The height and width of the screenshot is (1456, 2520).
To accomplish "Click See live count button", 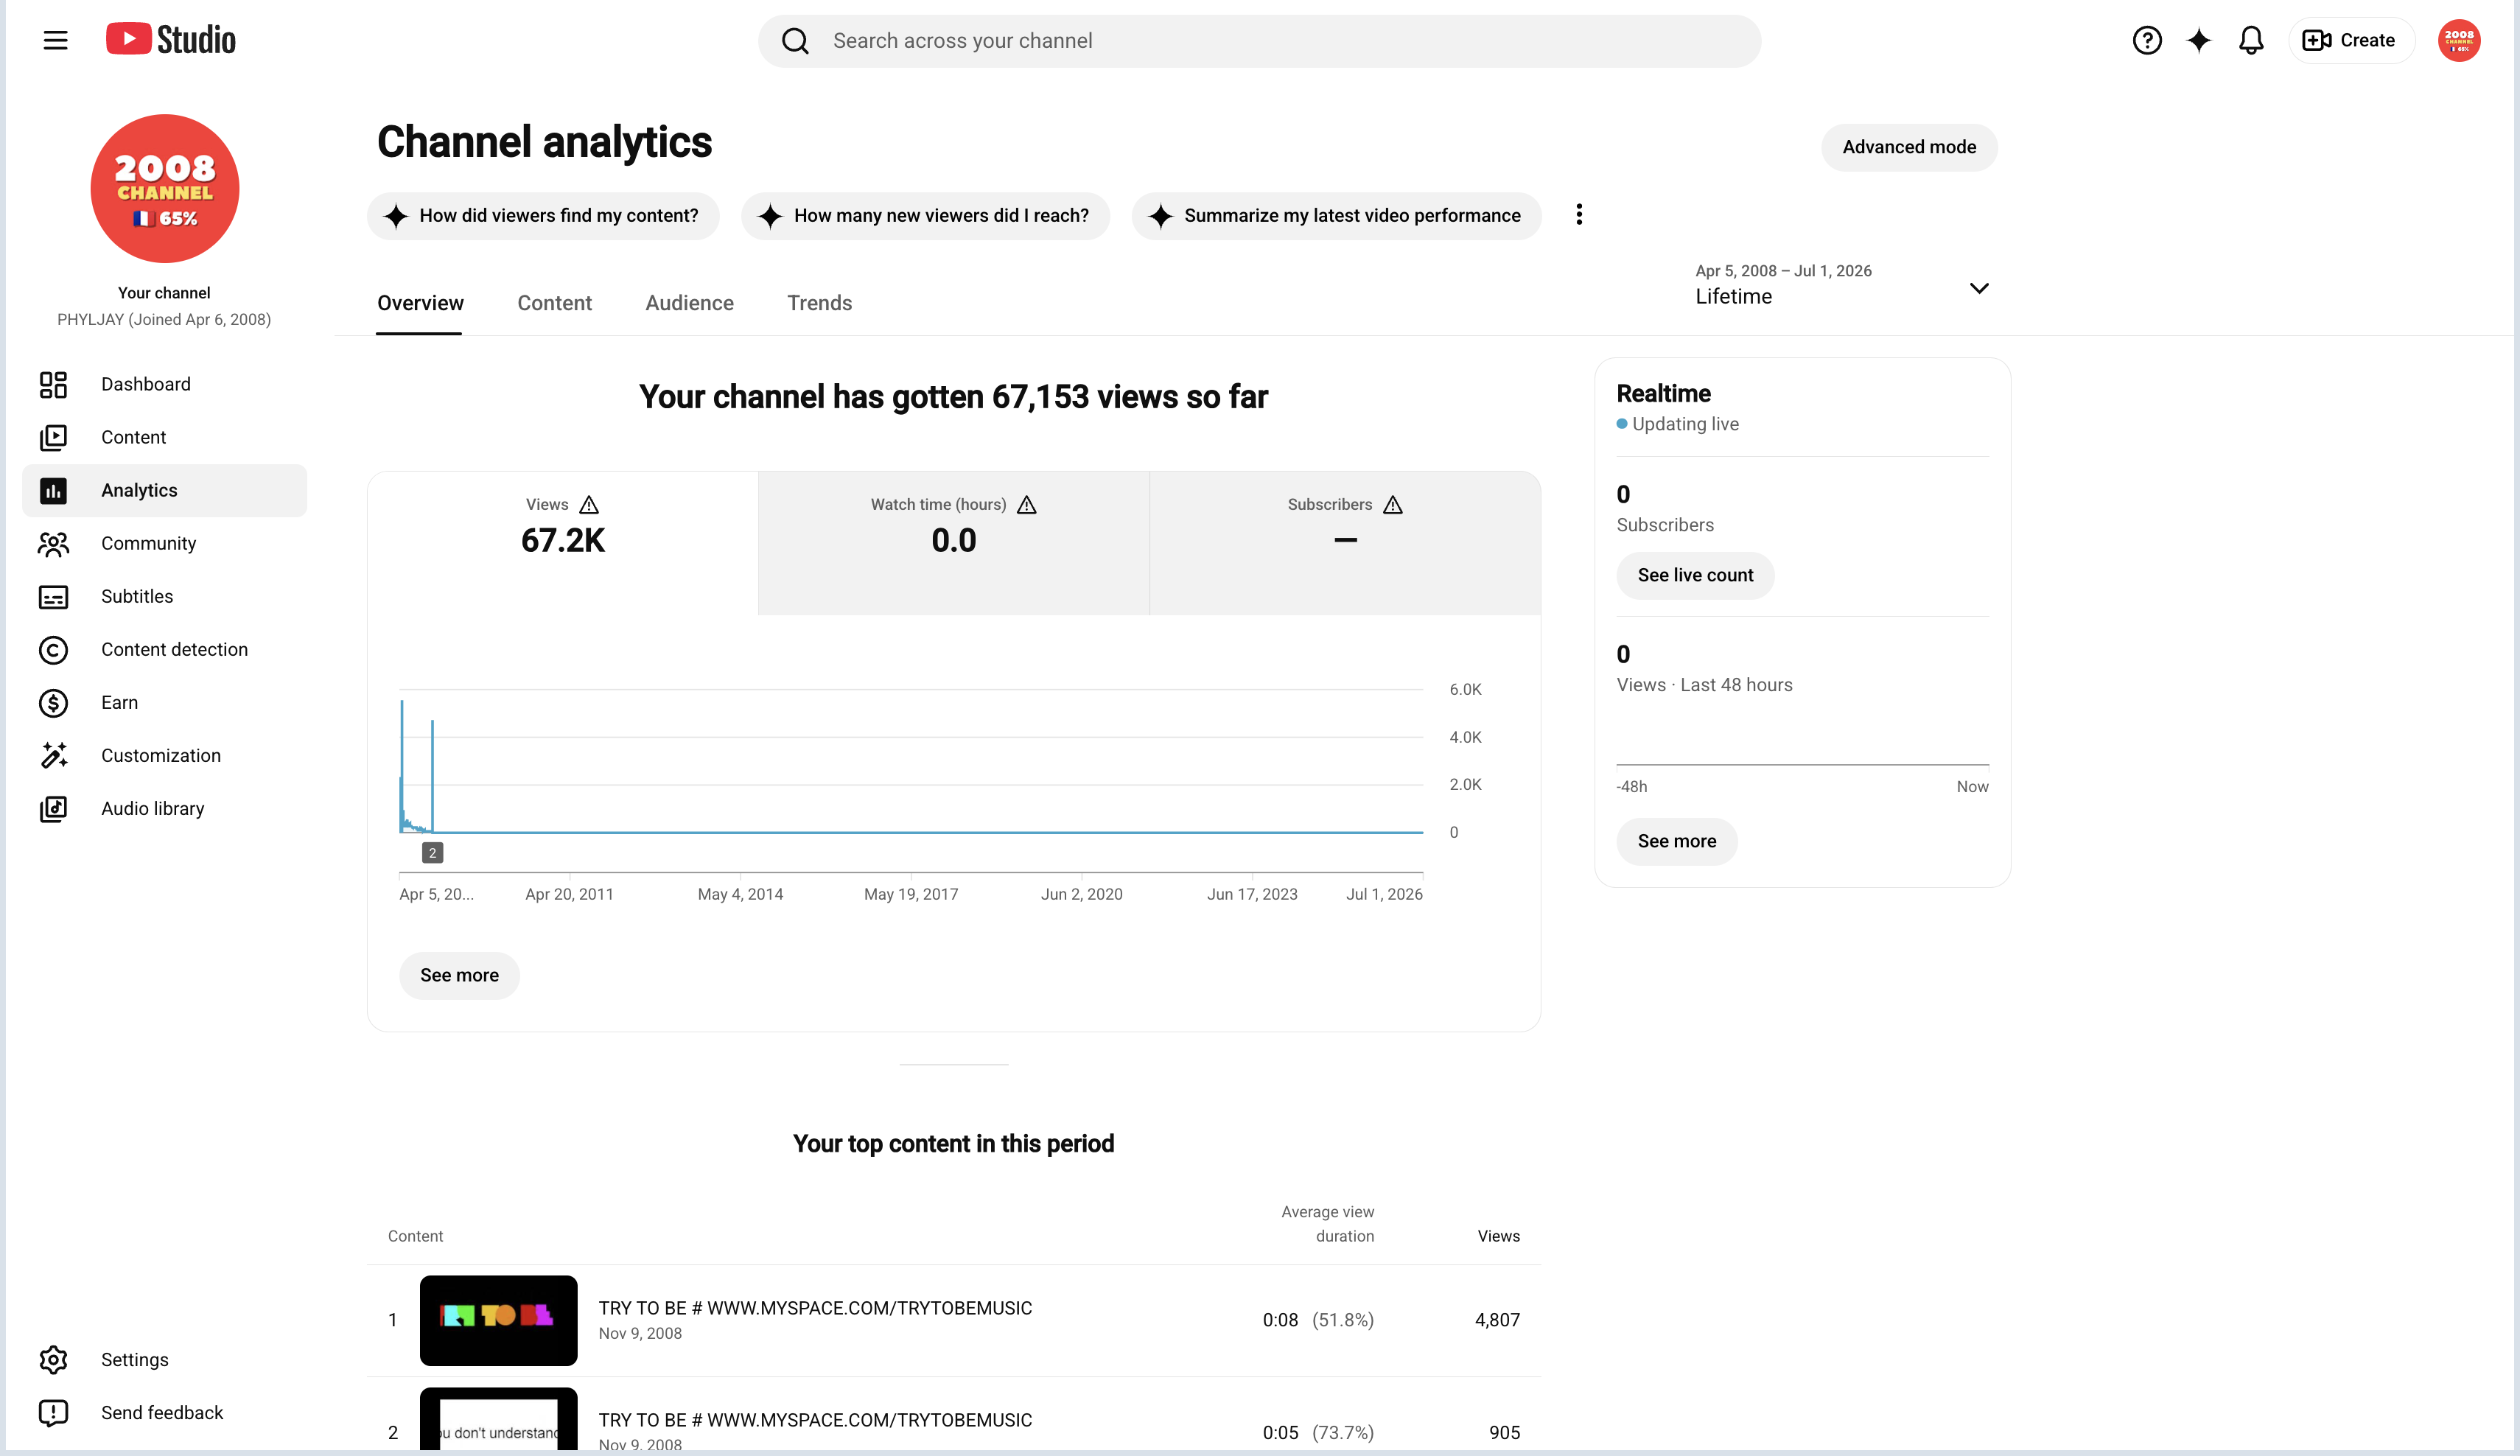I will (x=1695, y=575).
